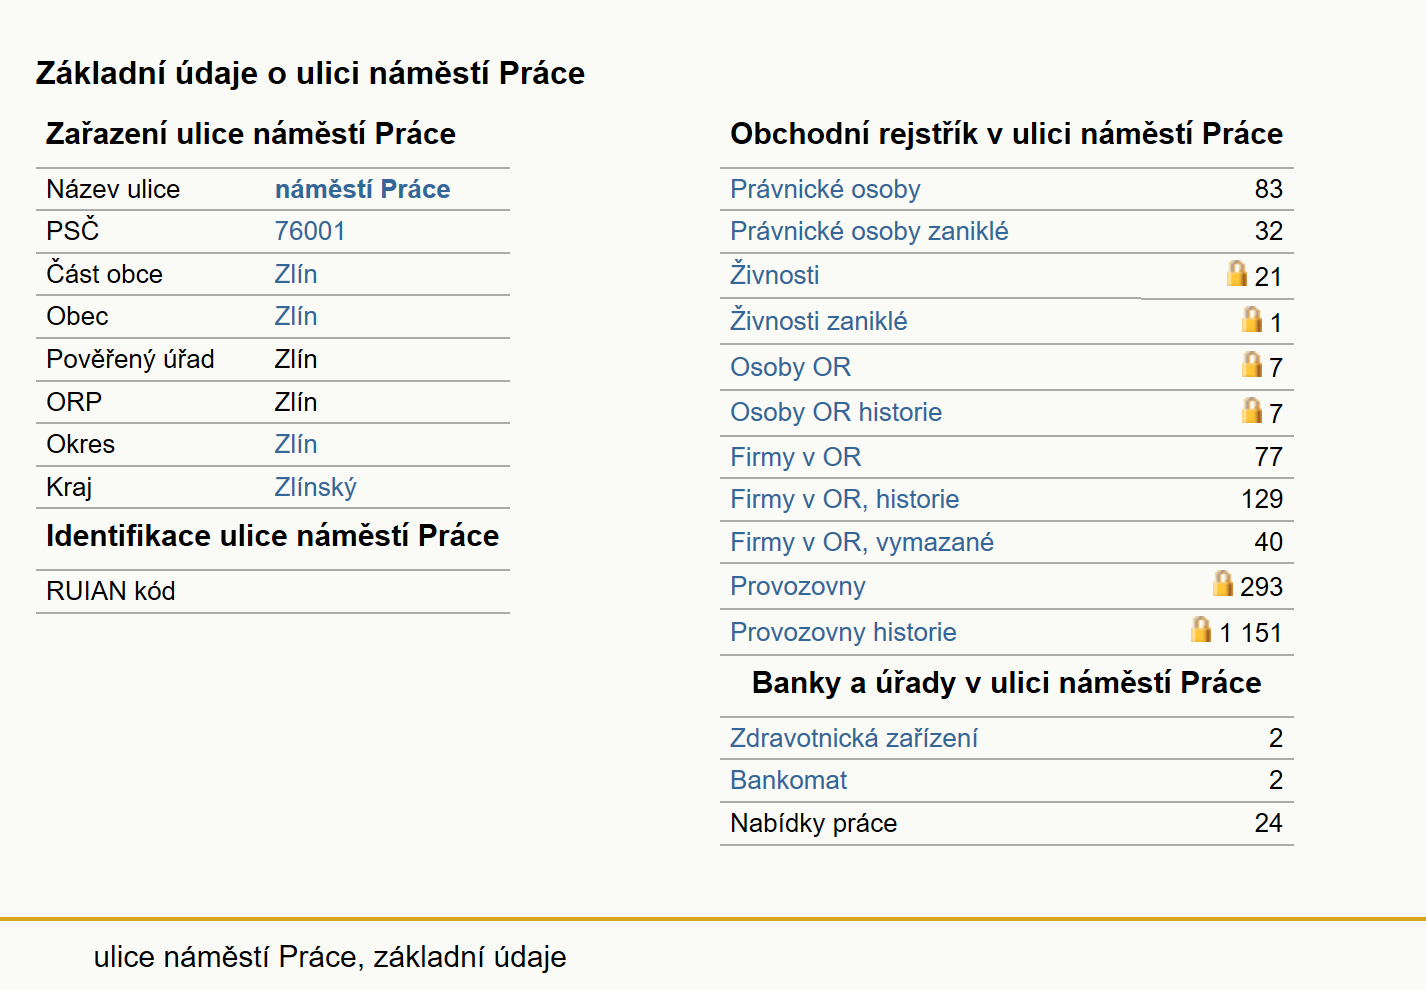Open Zdravotnická zařízení link
This screenshot has height=990, width=1426.
coord(854,738)
